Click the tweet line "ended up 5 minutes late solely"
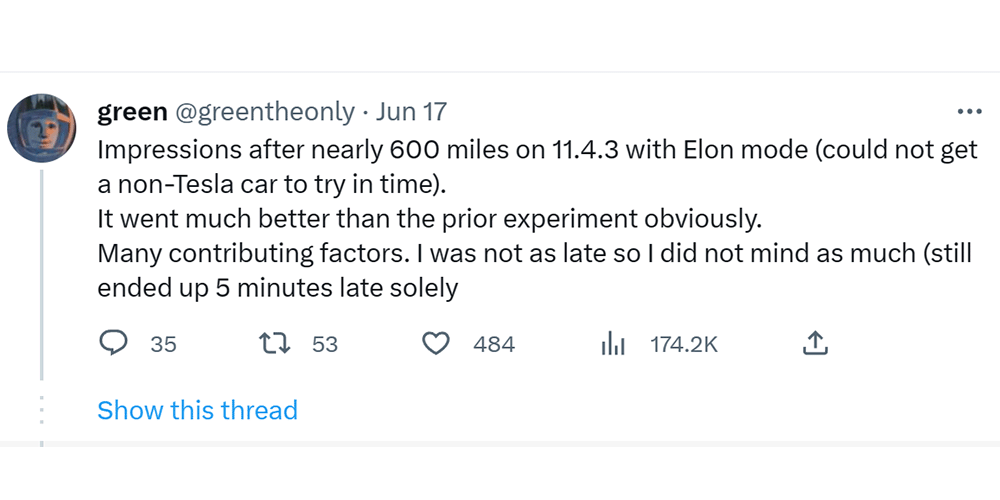1000x500 pixels. [277, 288]
